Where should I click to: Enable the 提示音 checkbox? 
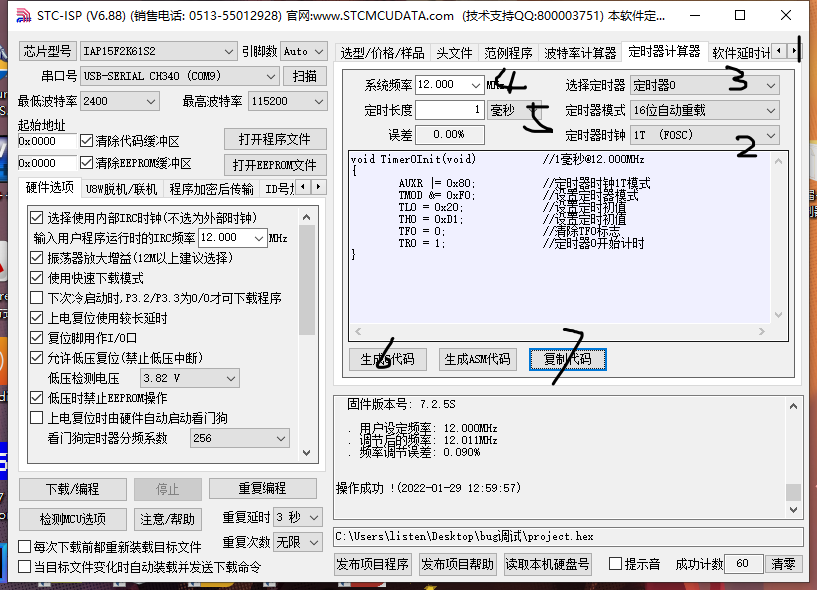click(x=616, y=564)
